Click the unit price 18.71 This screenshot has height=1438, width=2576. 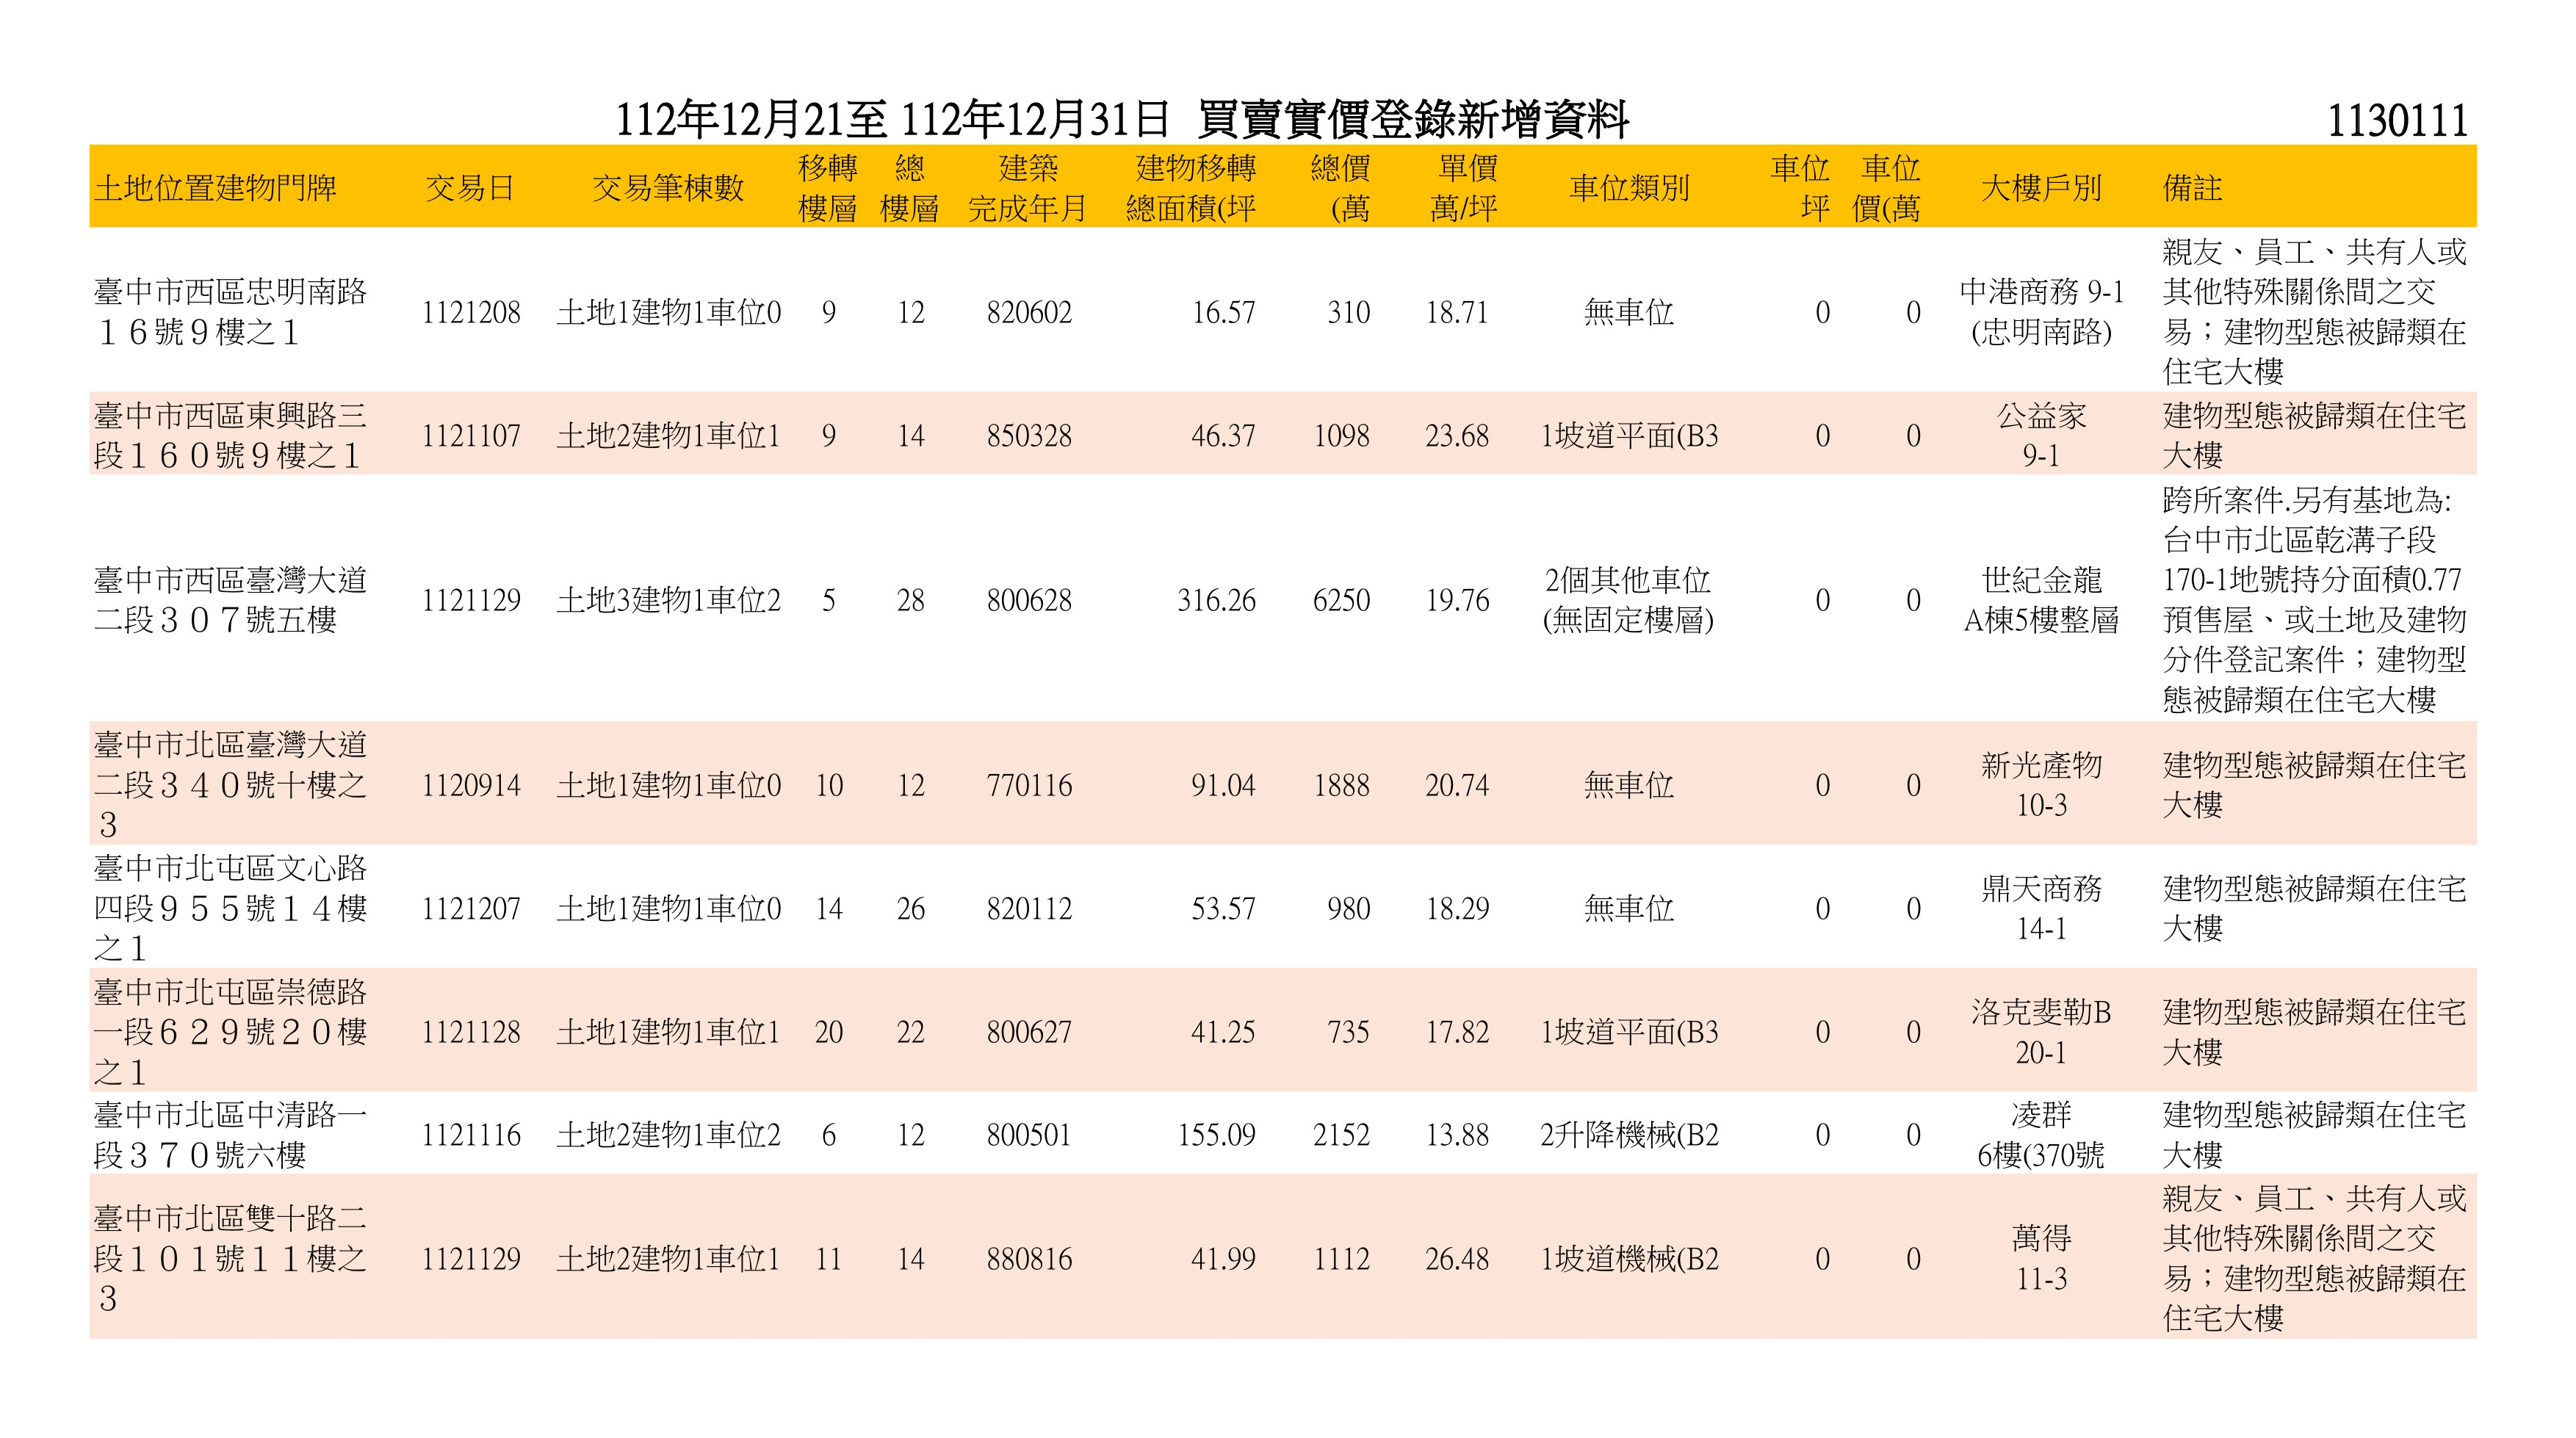pyautogui.click(x=1457, y=313)
